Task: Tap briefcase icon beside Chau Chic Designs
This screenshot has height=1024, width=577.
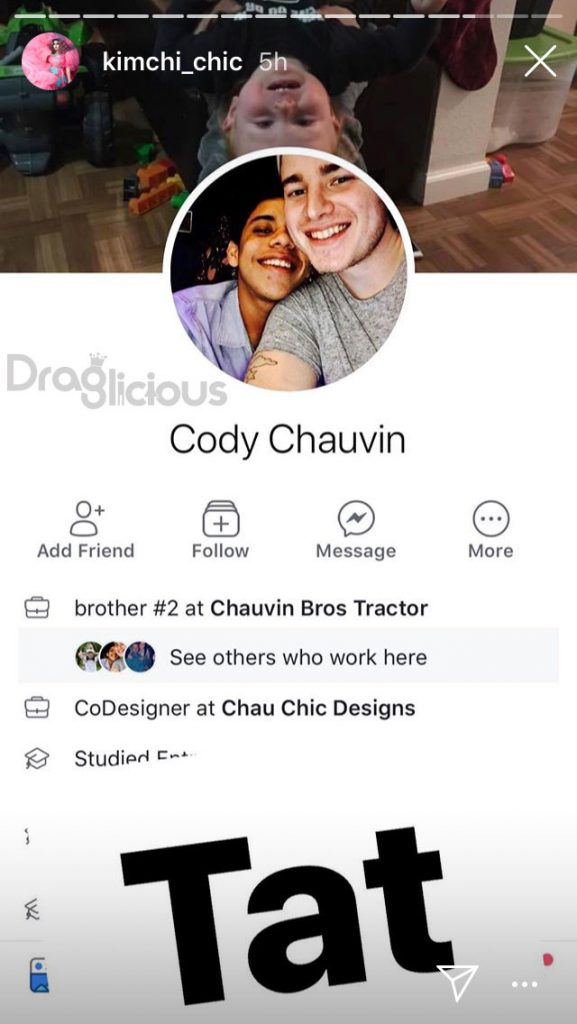Action: [37, 708]
